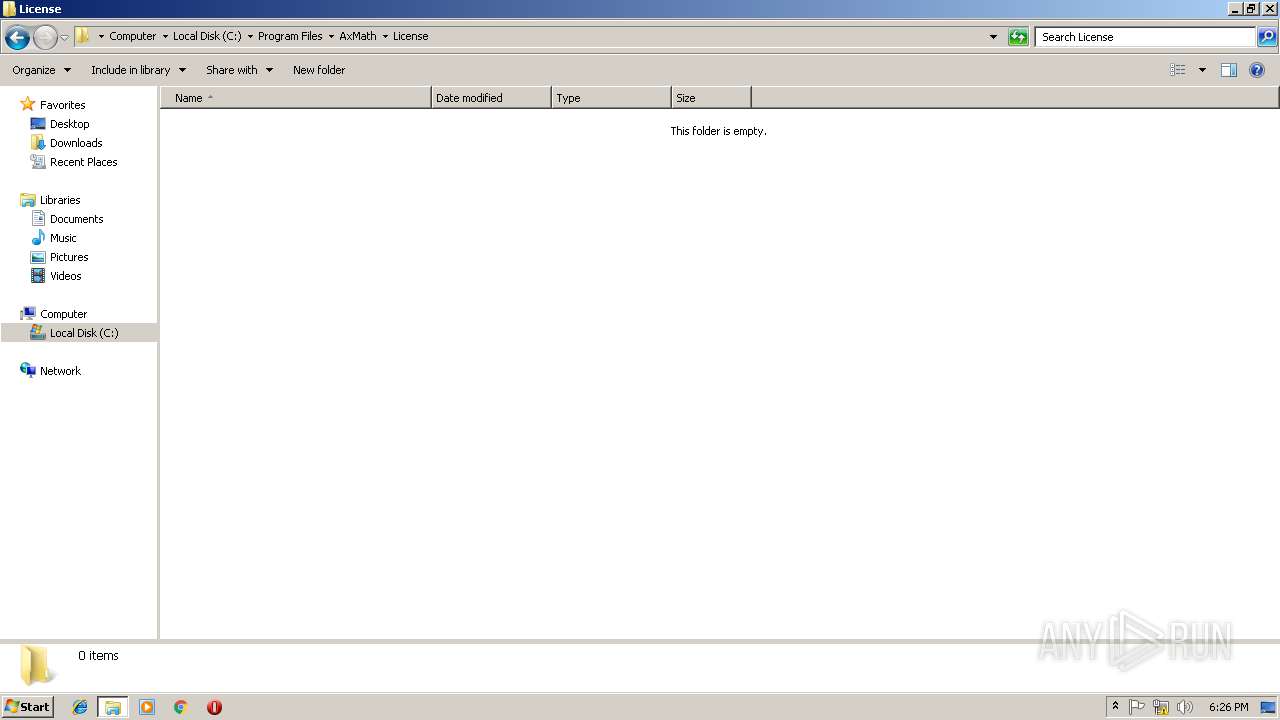Click the folder icon in address bar
The image size is (1280, 720).
tap(83, 36)
